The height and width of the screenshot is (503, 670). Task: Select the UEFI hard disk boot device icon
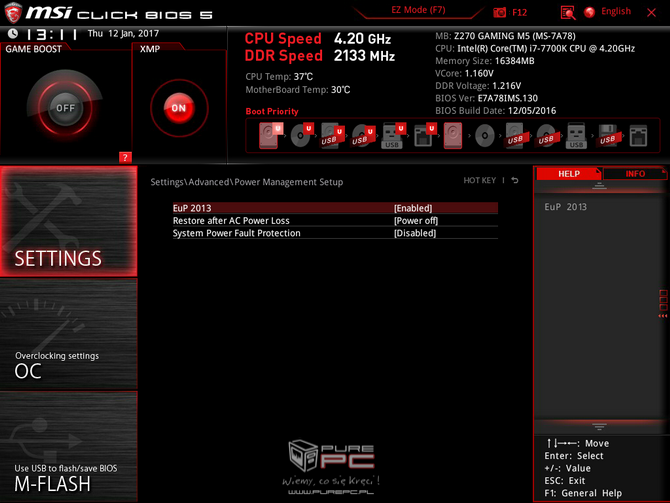pos(270,135)
